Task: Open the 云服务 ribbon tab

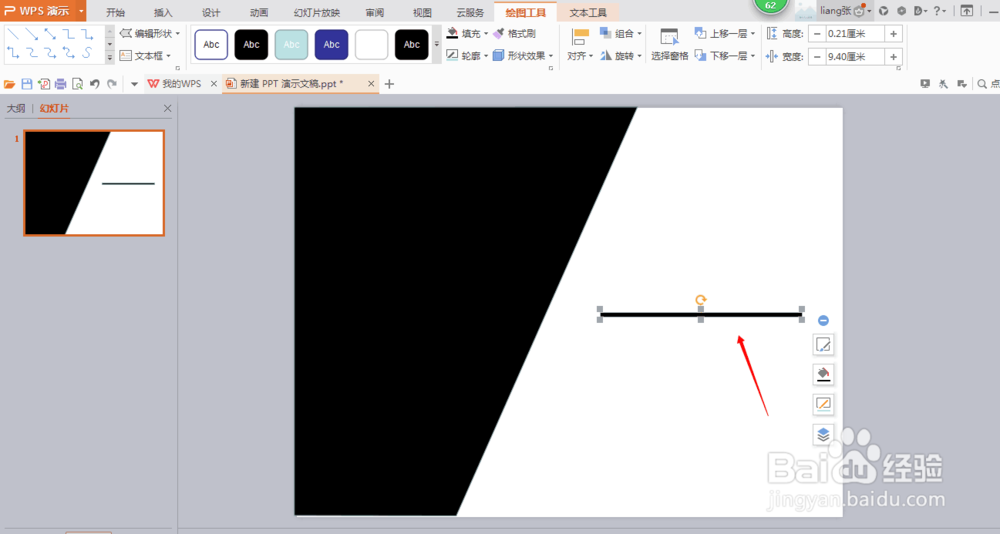Action: (x=470, y=13)
